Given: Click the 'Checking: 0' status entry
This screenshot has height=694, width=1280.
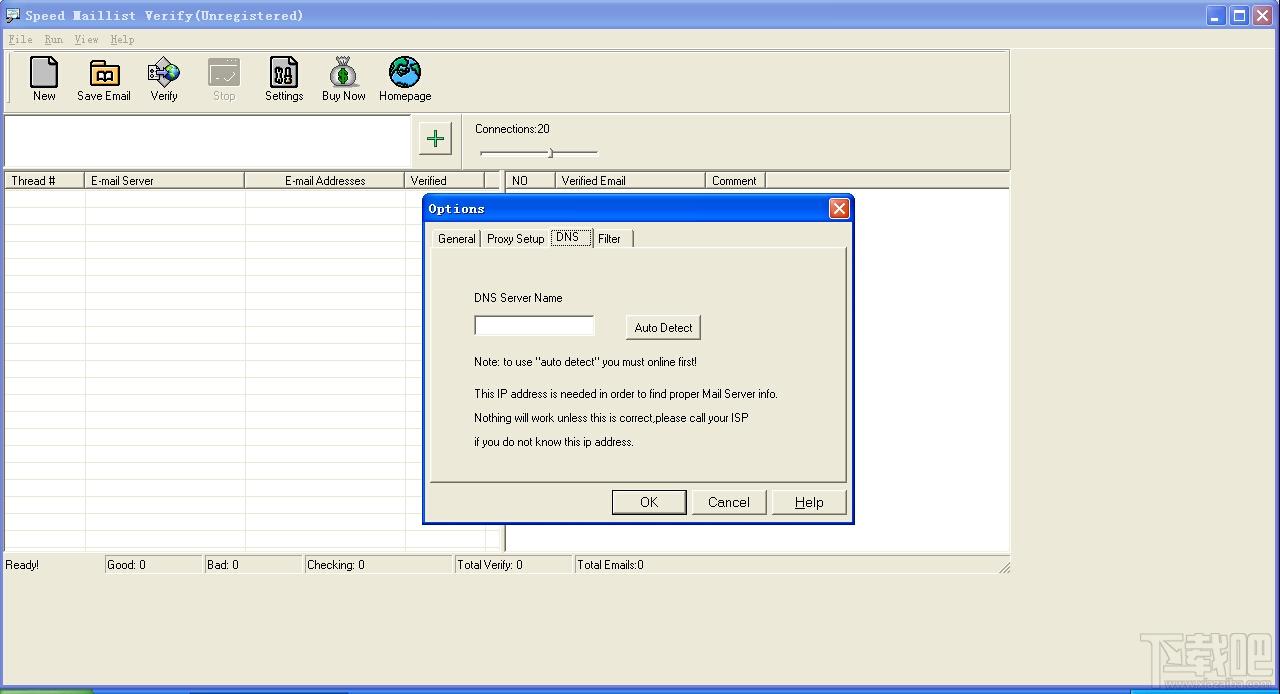Looking at the screenshot, I should (378, 565).
